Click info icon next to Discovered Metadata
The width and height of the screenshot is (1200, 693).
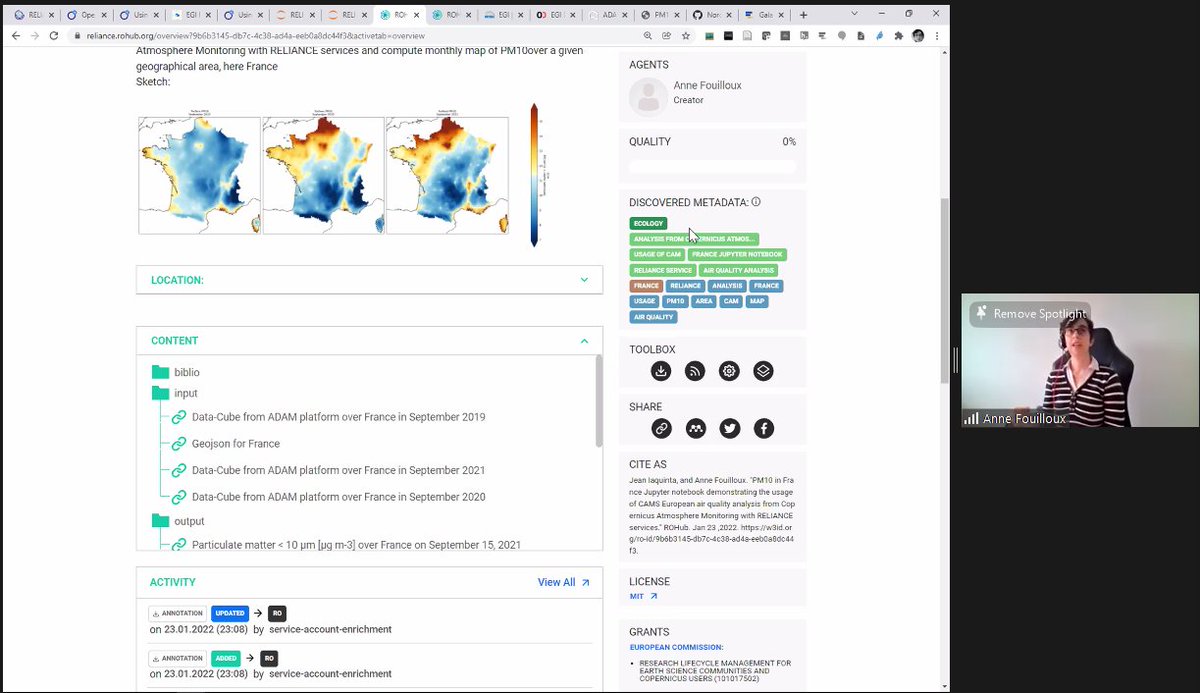(756, 202)
